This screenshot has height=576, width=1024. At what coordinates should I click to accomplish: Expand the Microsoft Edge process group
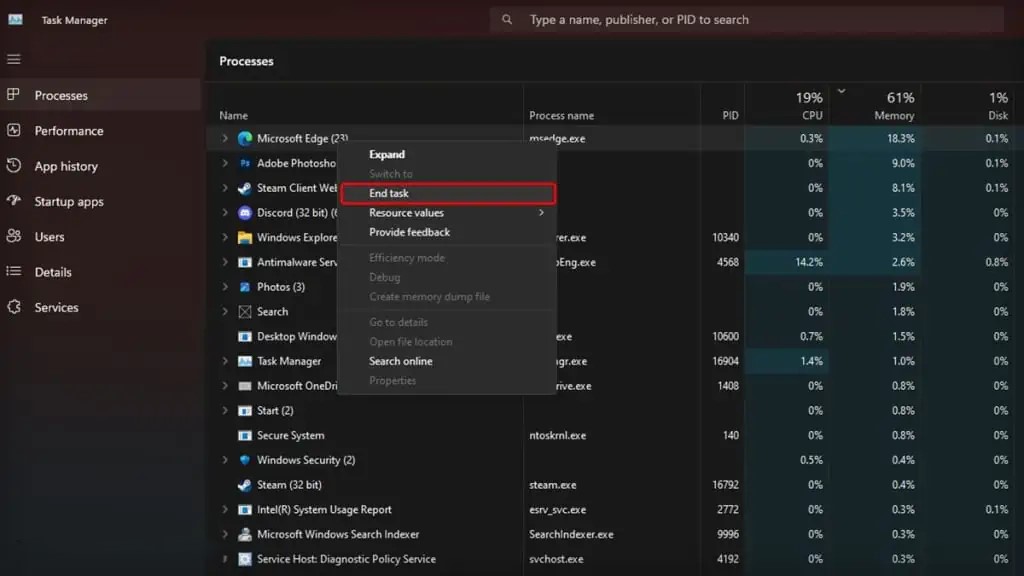(225, 139)
